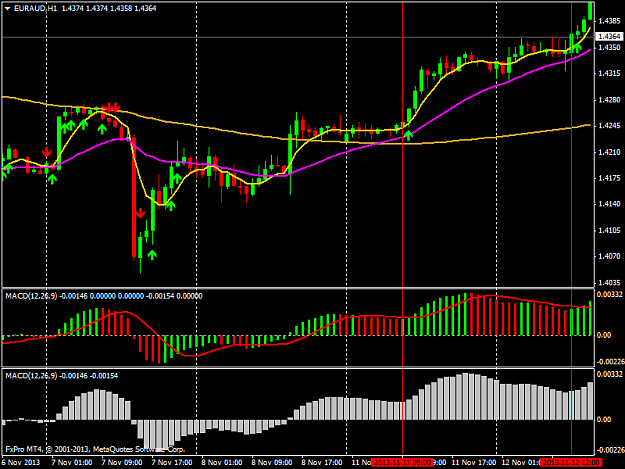Click -0.00226 on the grey MACD panel scale

click(x=609, y=450)
